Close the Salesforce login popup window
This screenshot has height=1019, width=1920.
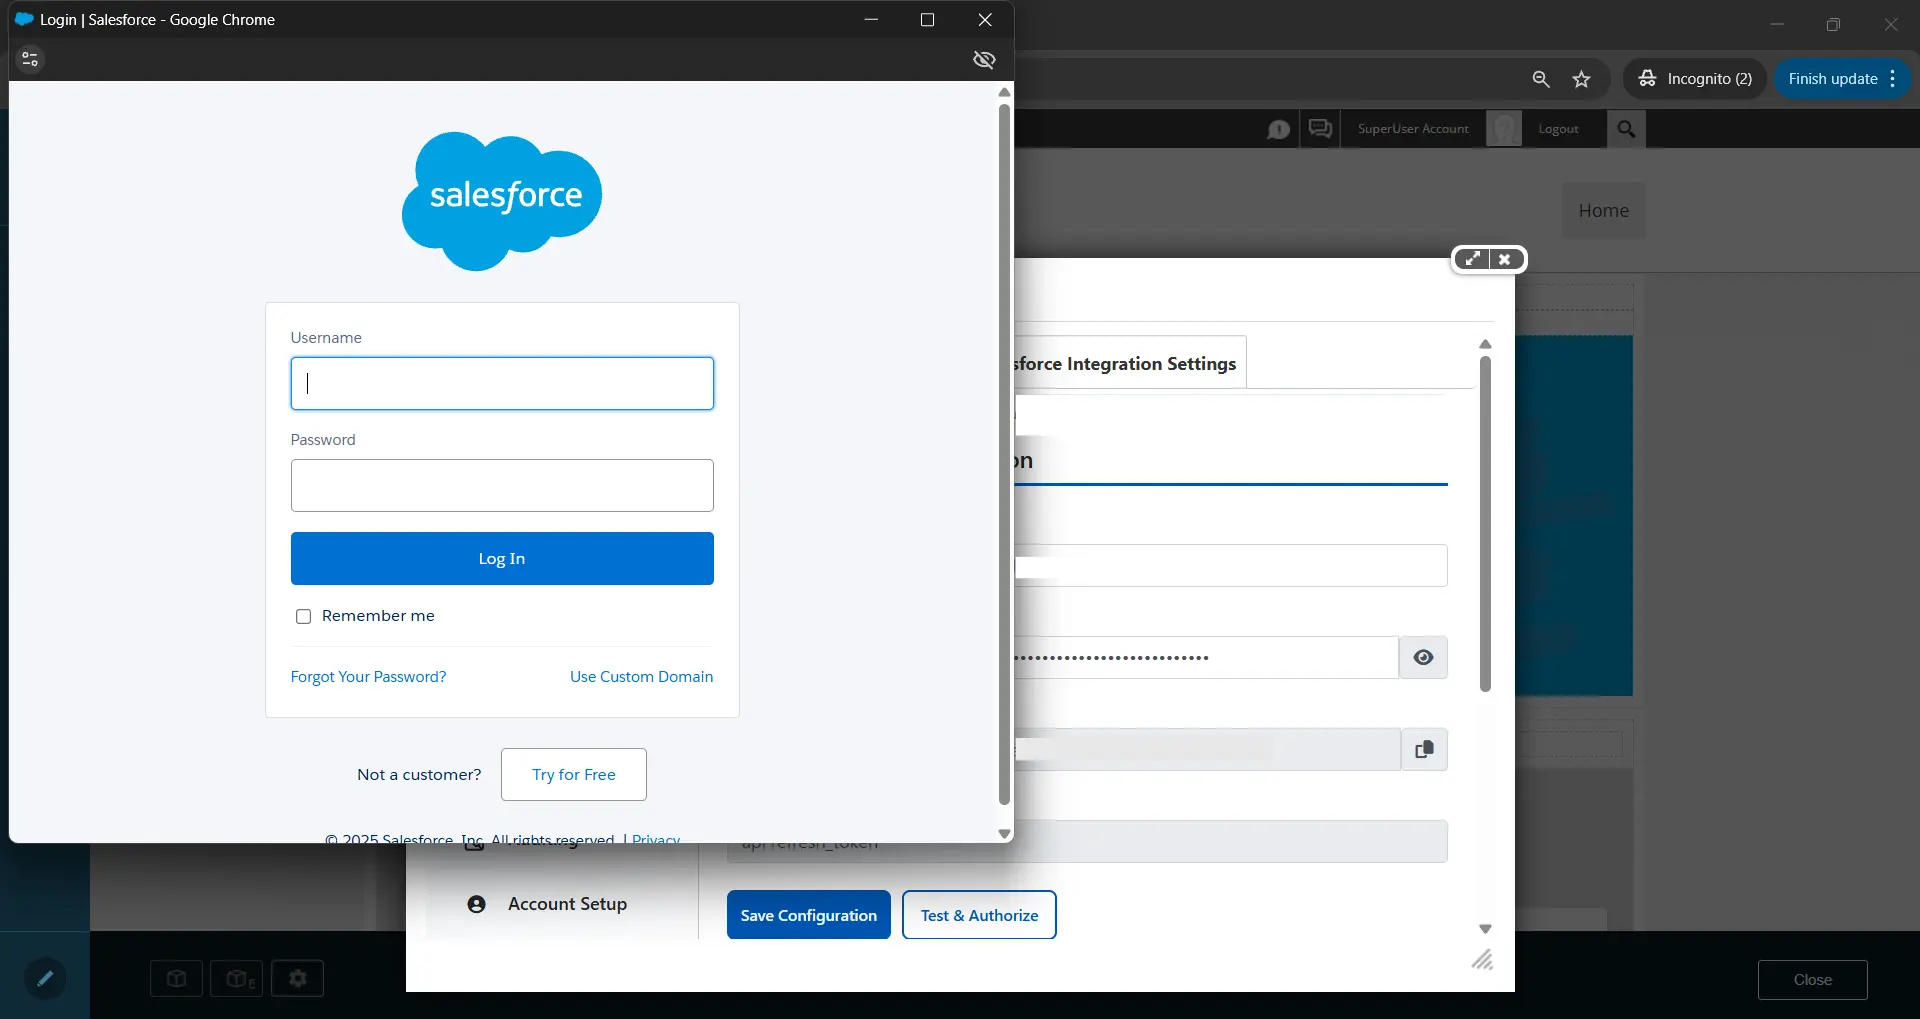click(985, 20)
